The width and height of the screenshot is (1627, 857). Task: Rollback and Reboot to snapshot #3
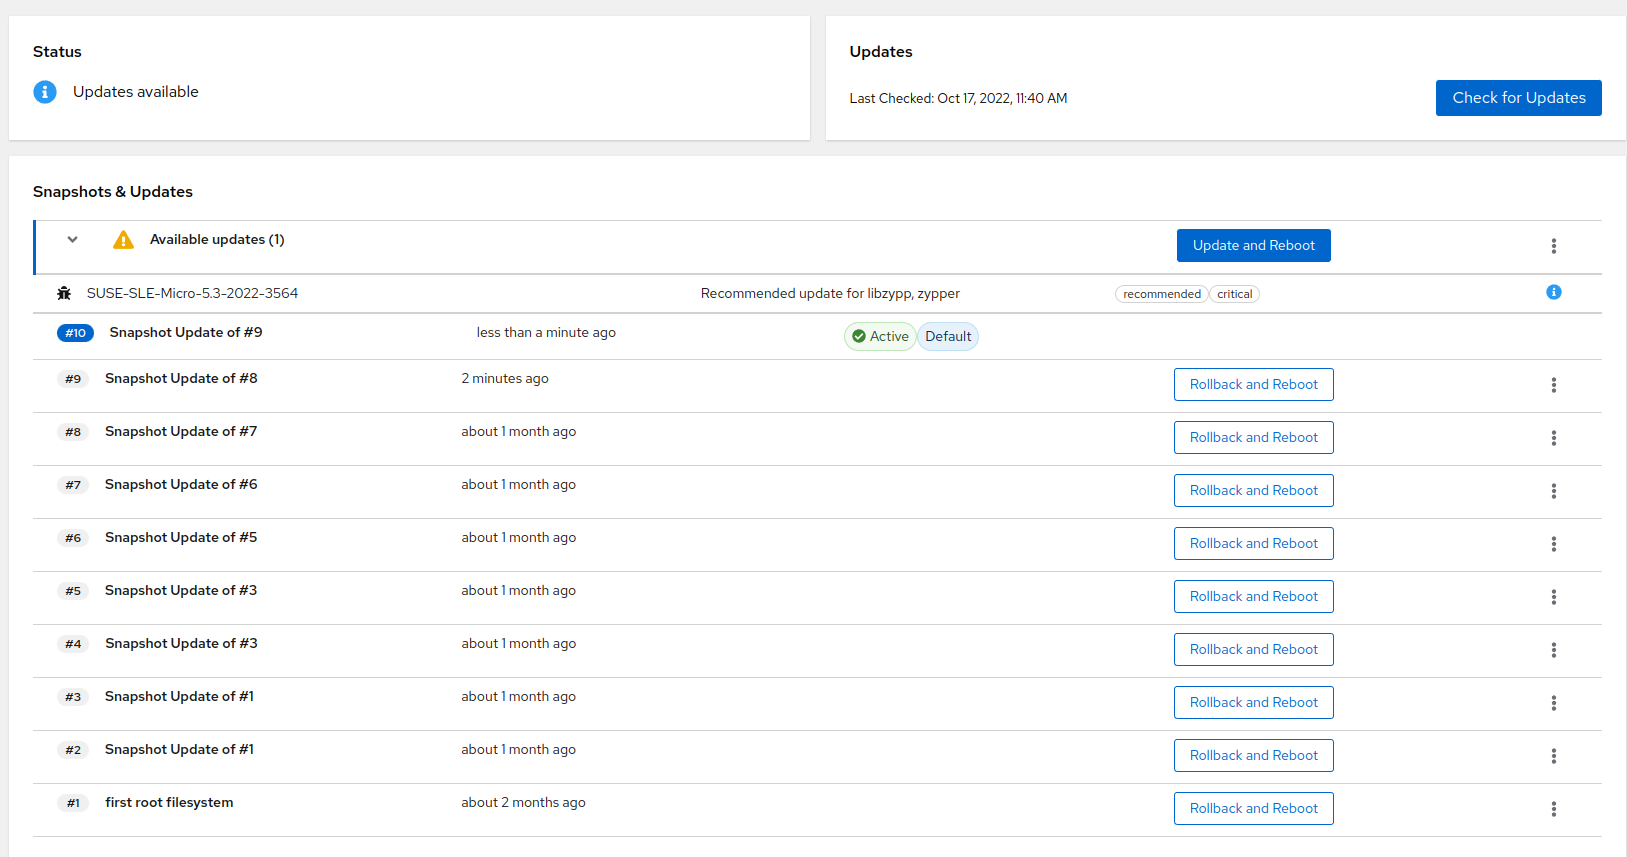[1254, 703]
